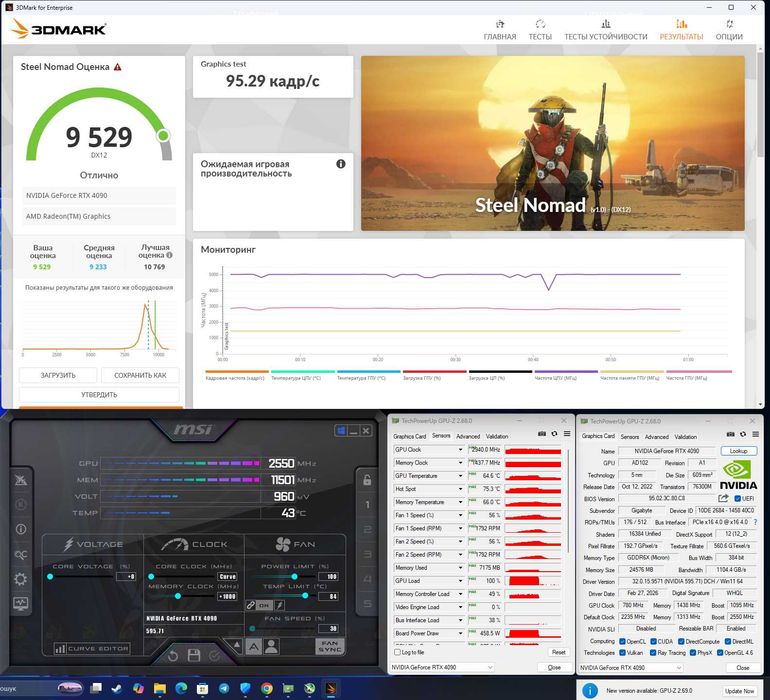The image size is (770, 700).
Task: Click the Update Now button in GPU-Z notification
Action: coord(740,691)
